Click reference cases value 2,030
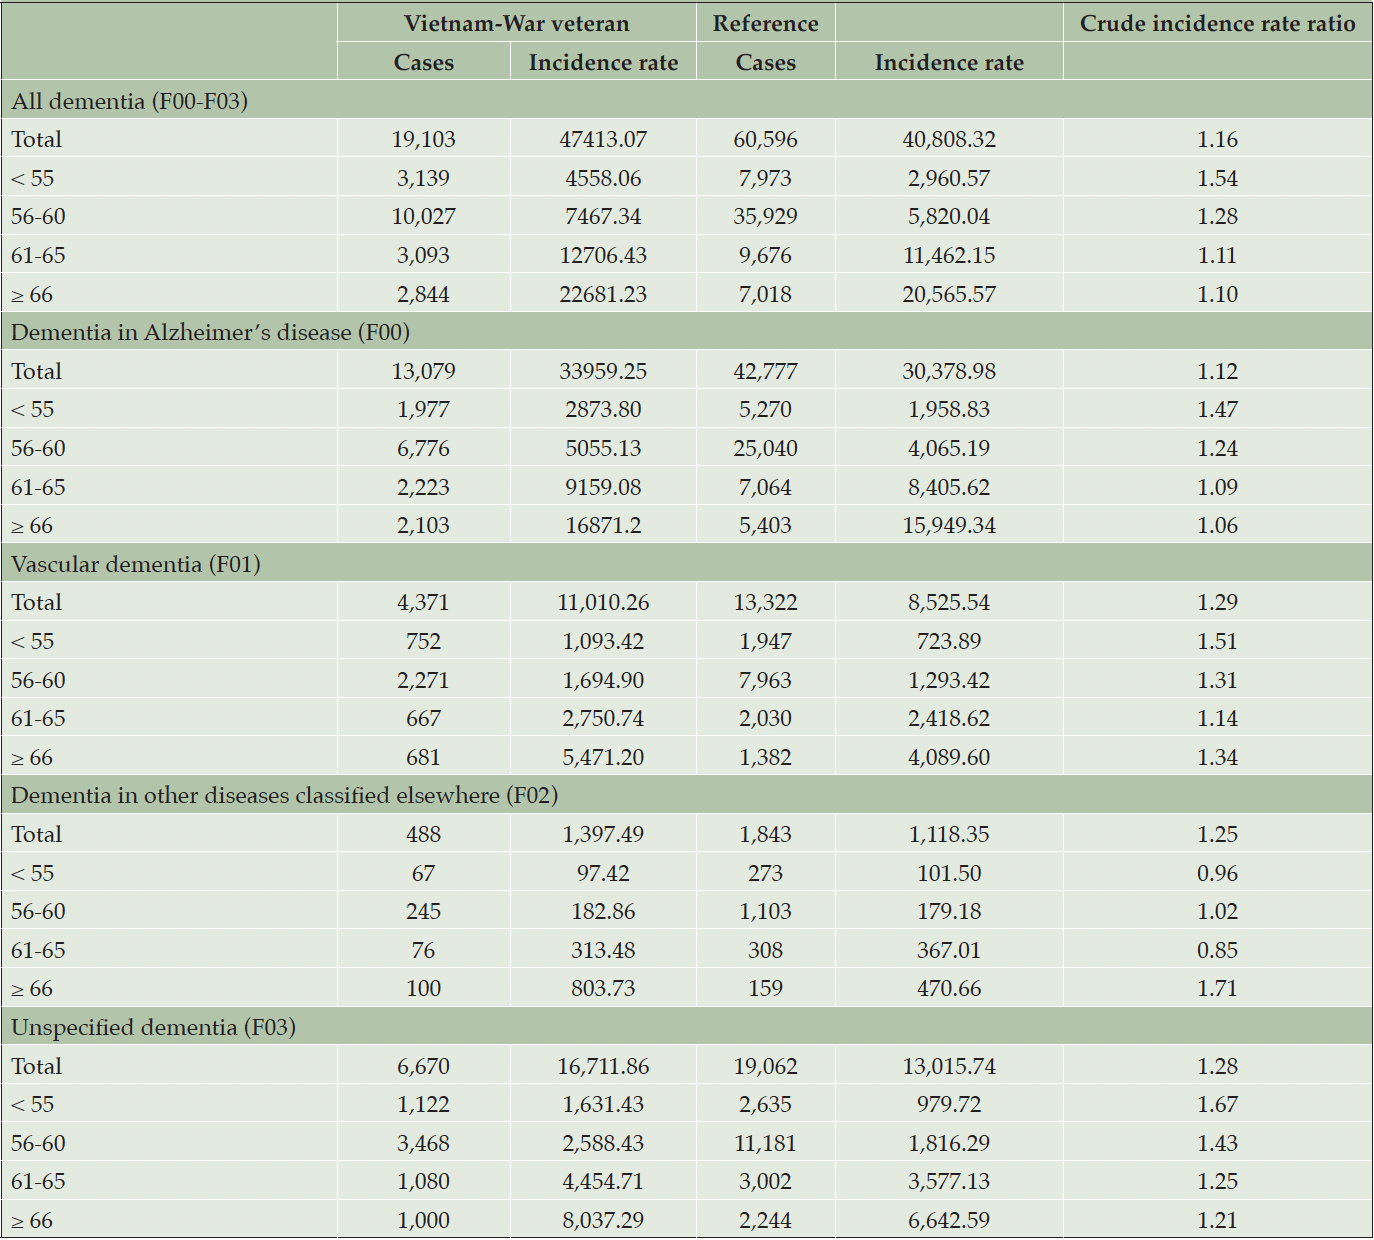Screen dimensions: 1374x1240 point(765,718)
